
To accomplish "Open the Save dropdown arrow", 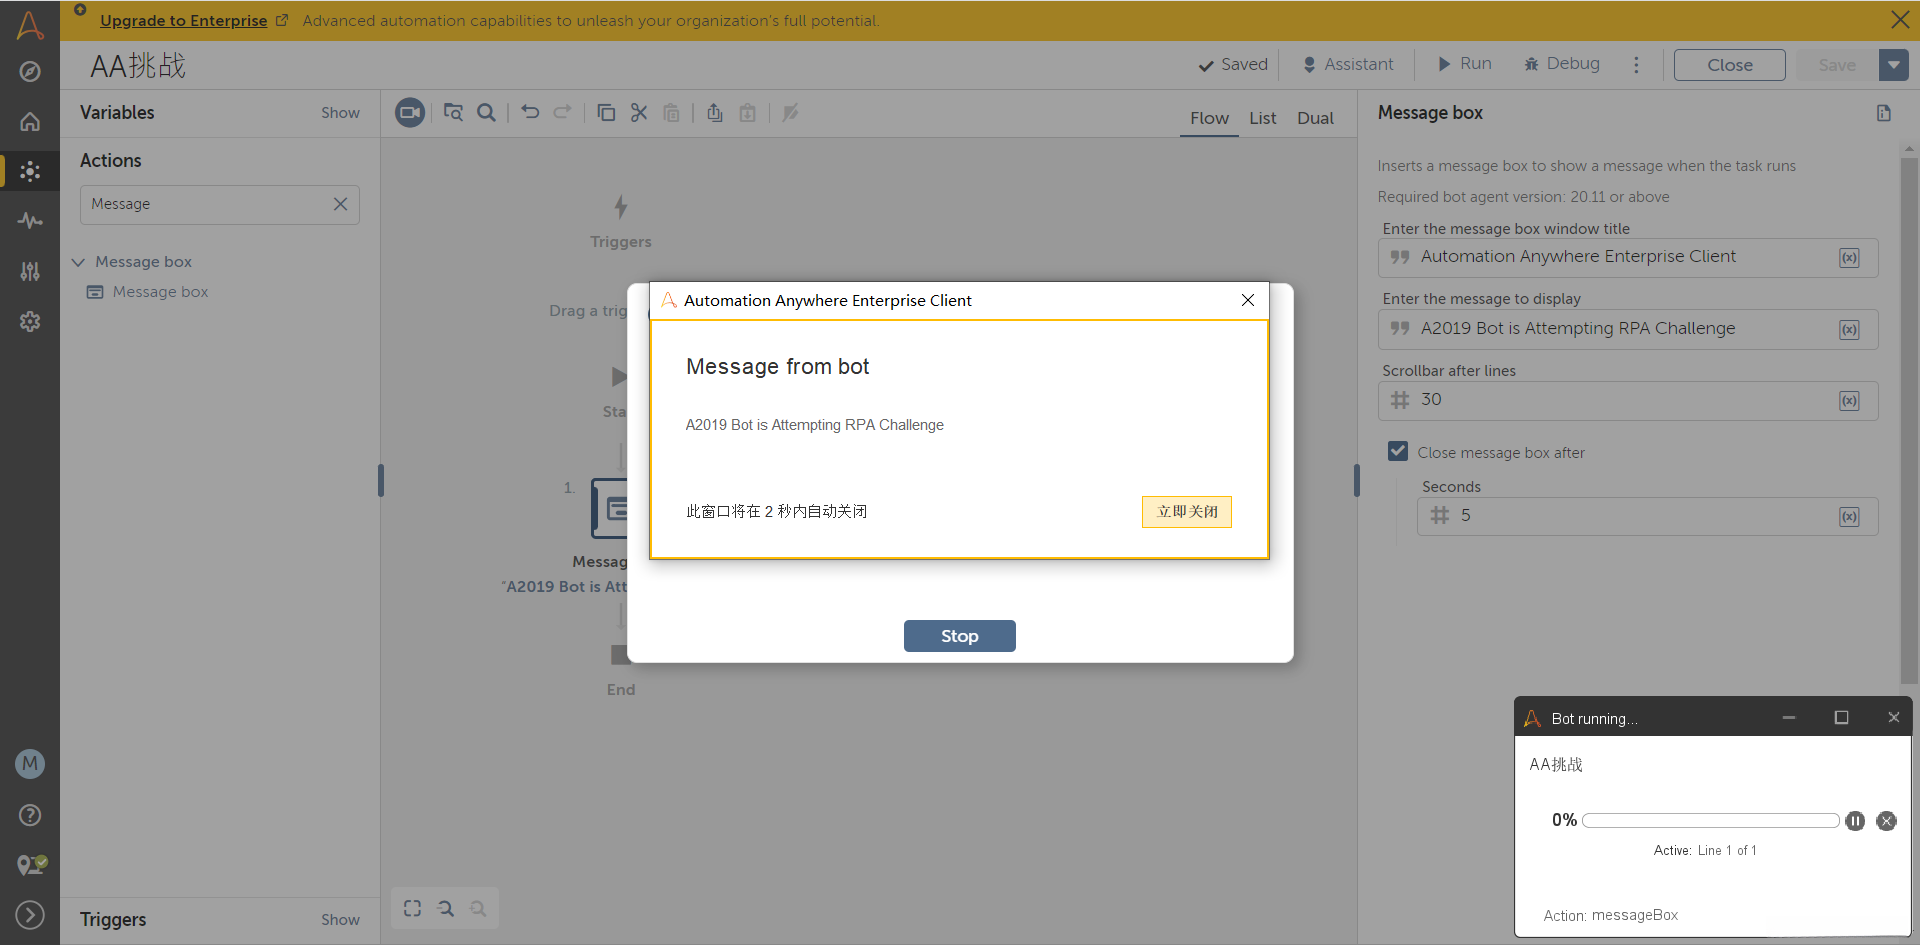I will click(1894, 65).
